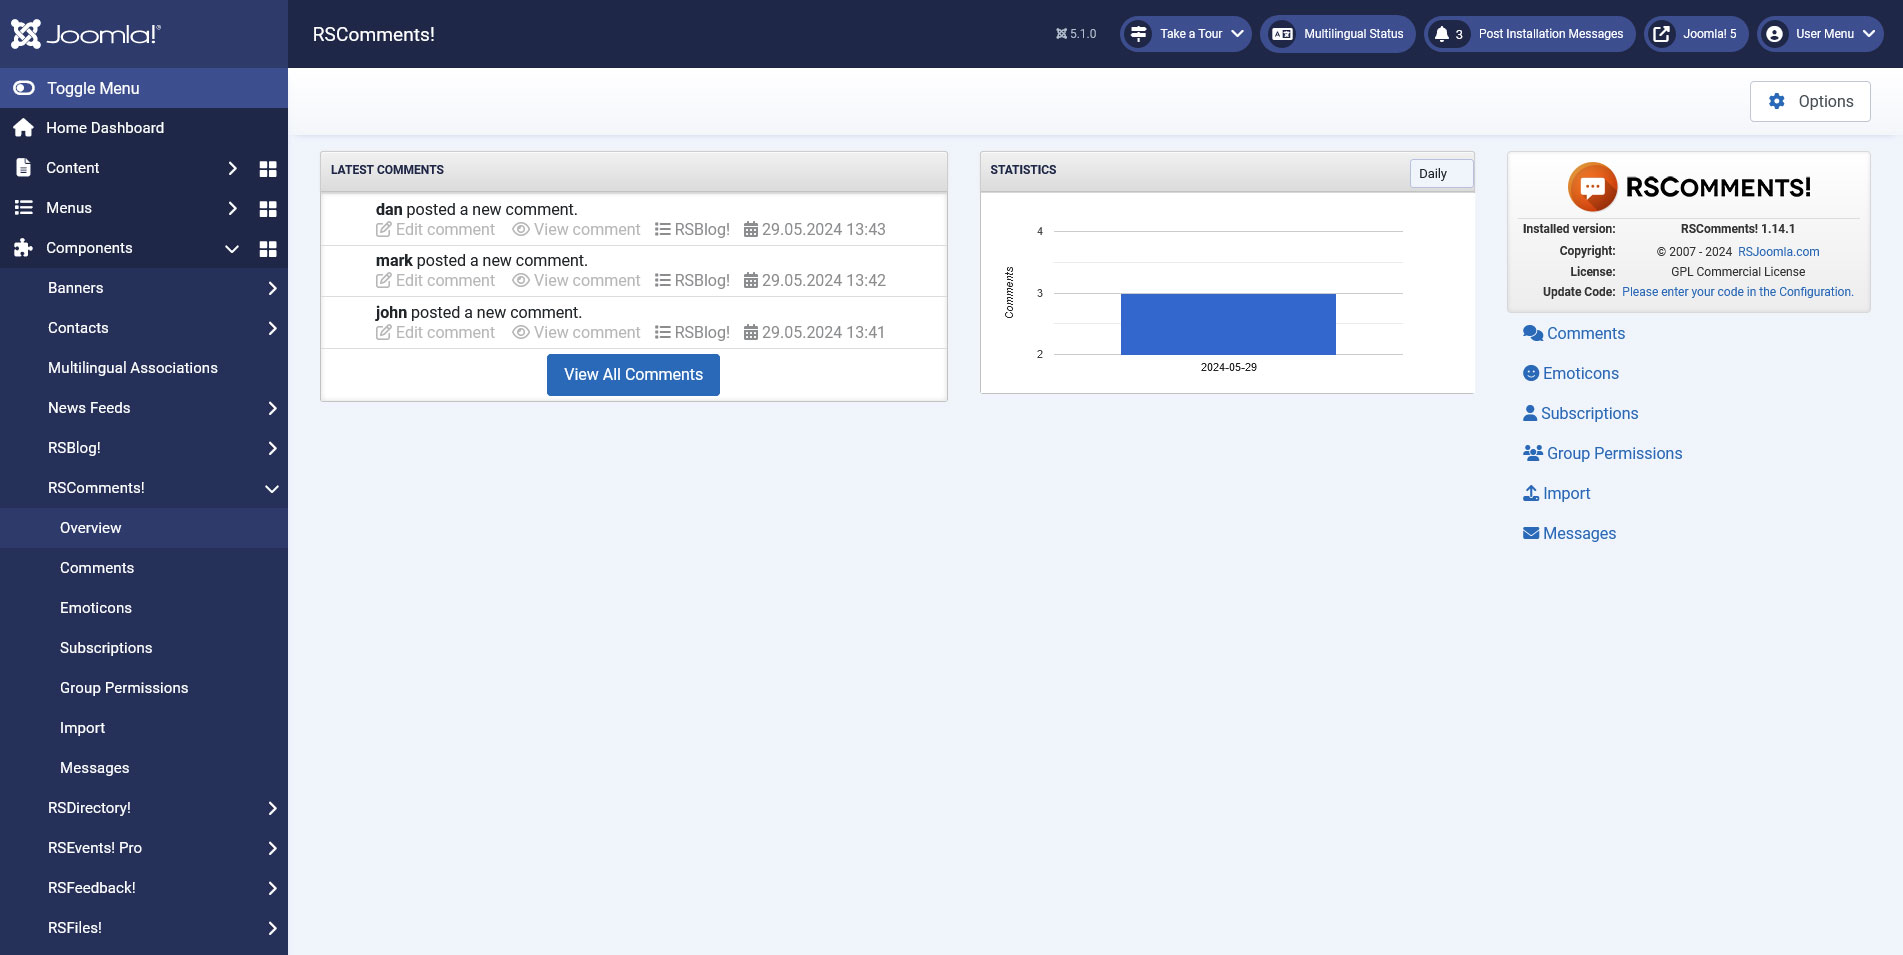Screen dimensions: 1903x955
Task: Click the Menus list icon
Action: click(24, 208)
